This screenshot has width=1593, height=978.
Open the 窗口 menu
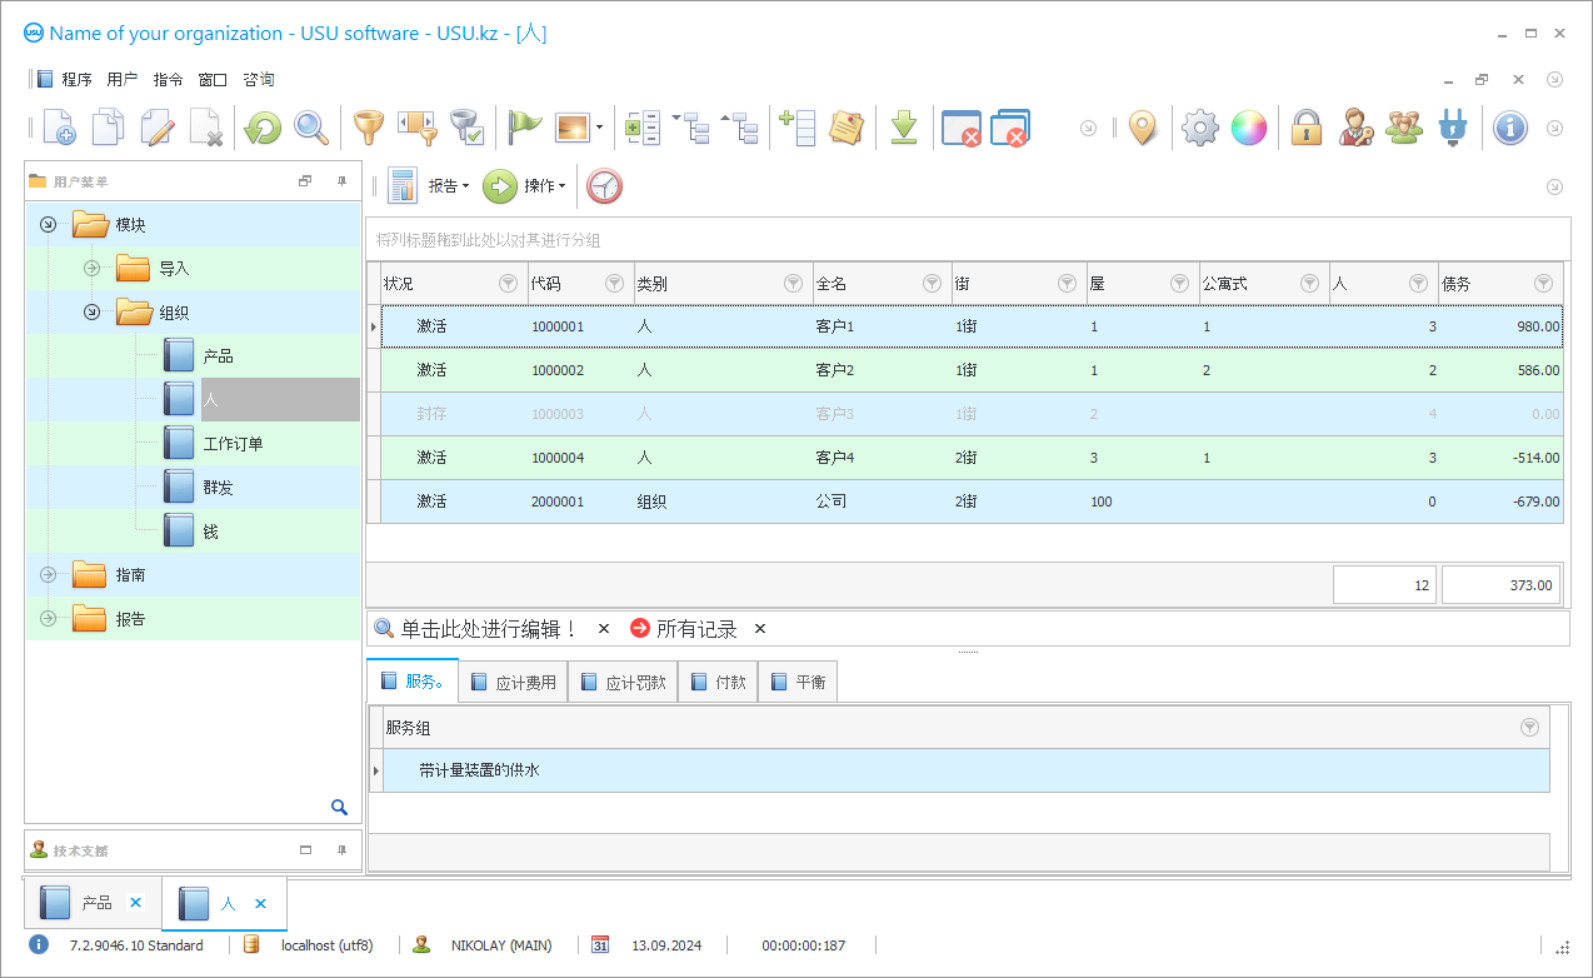[213, 79]
